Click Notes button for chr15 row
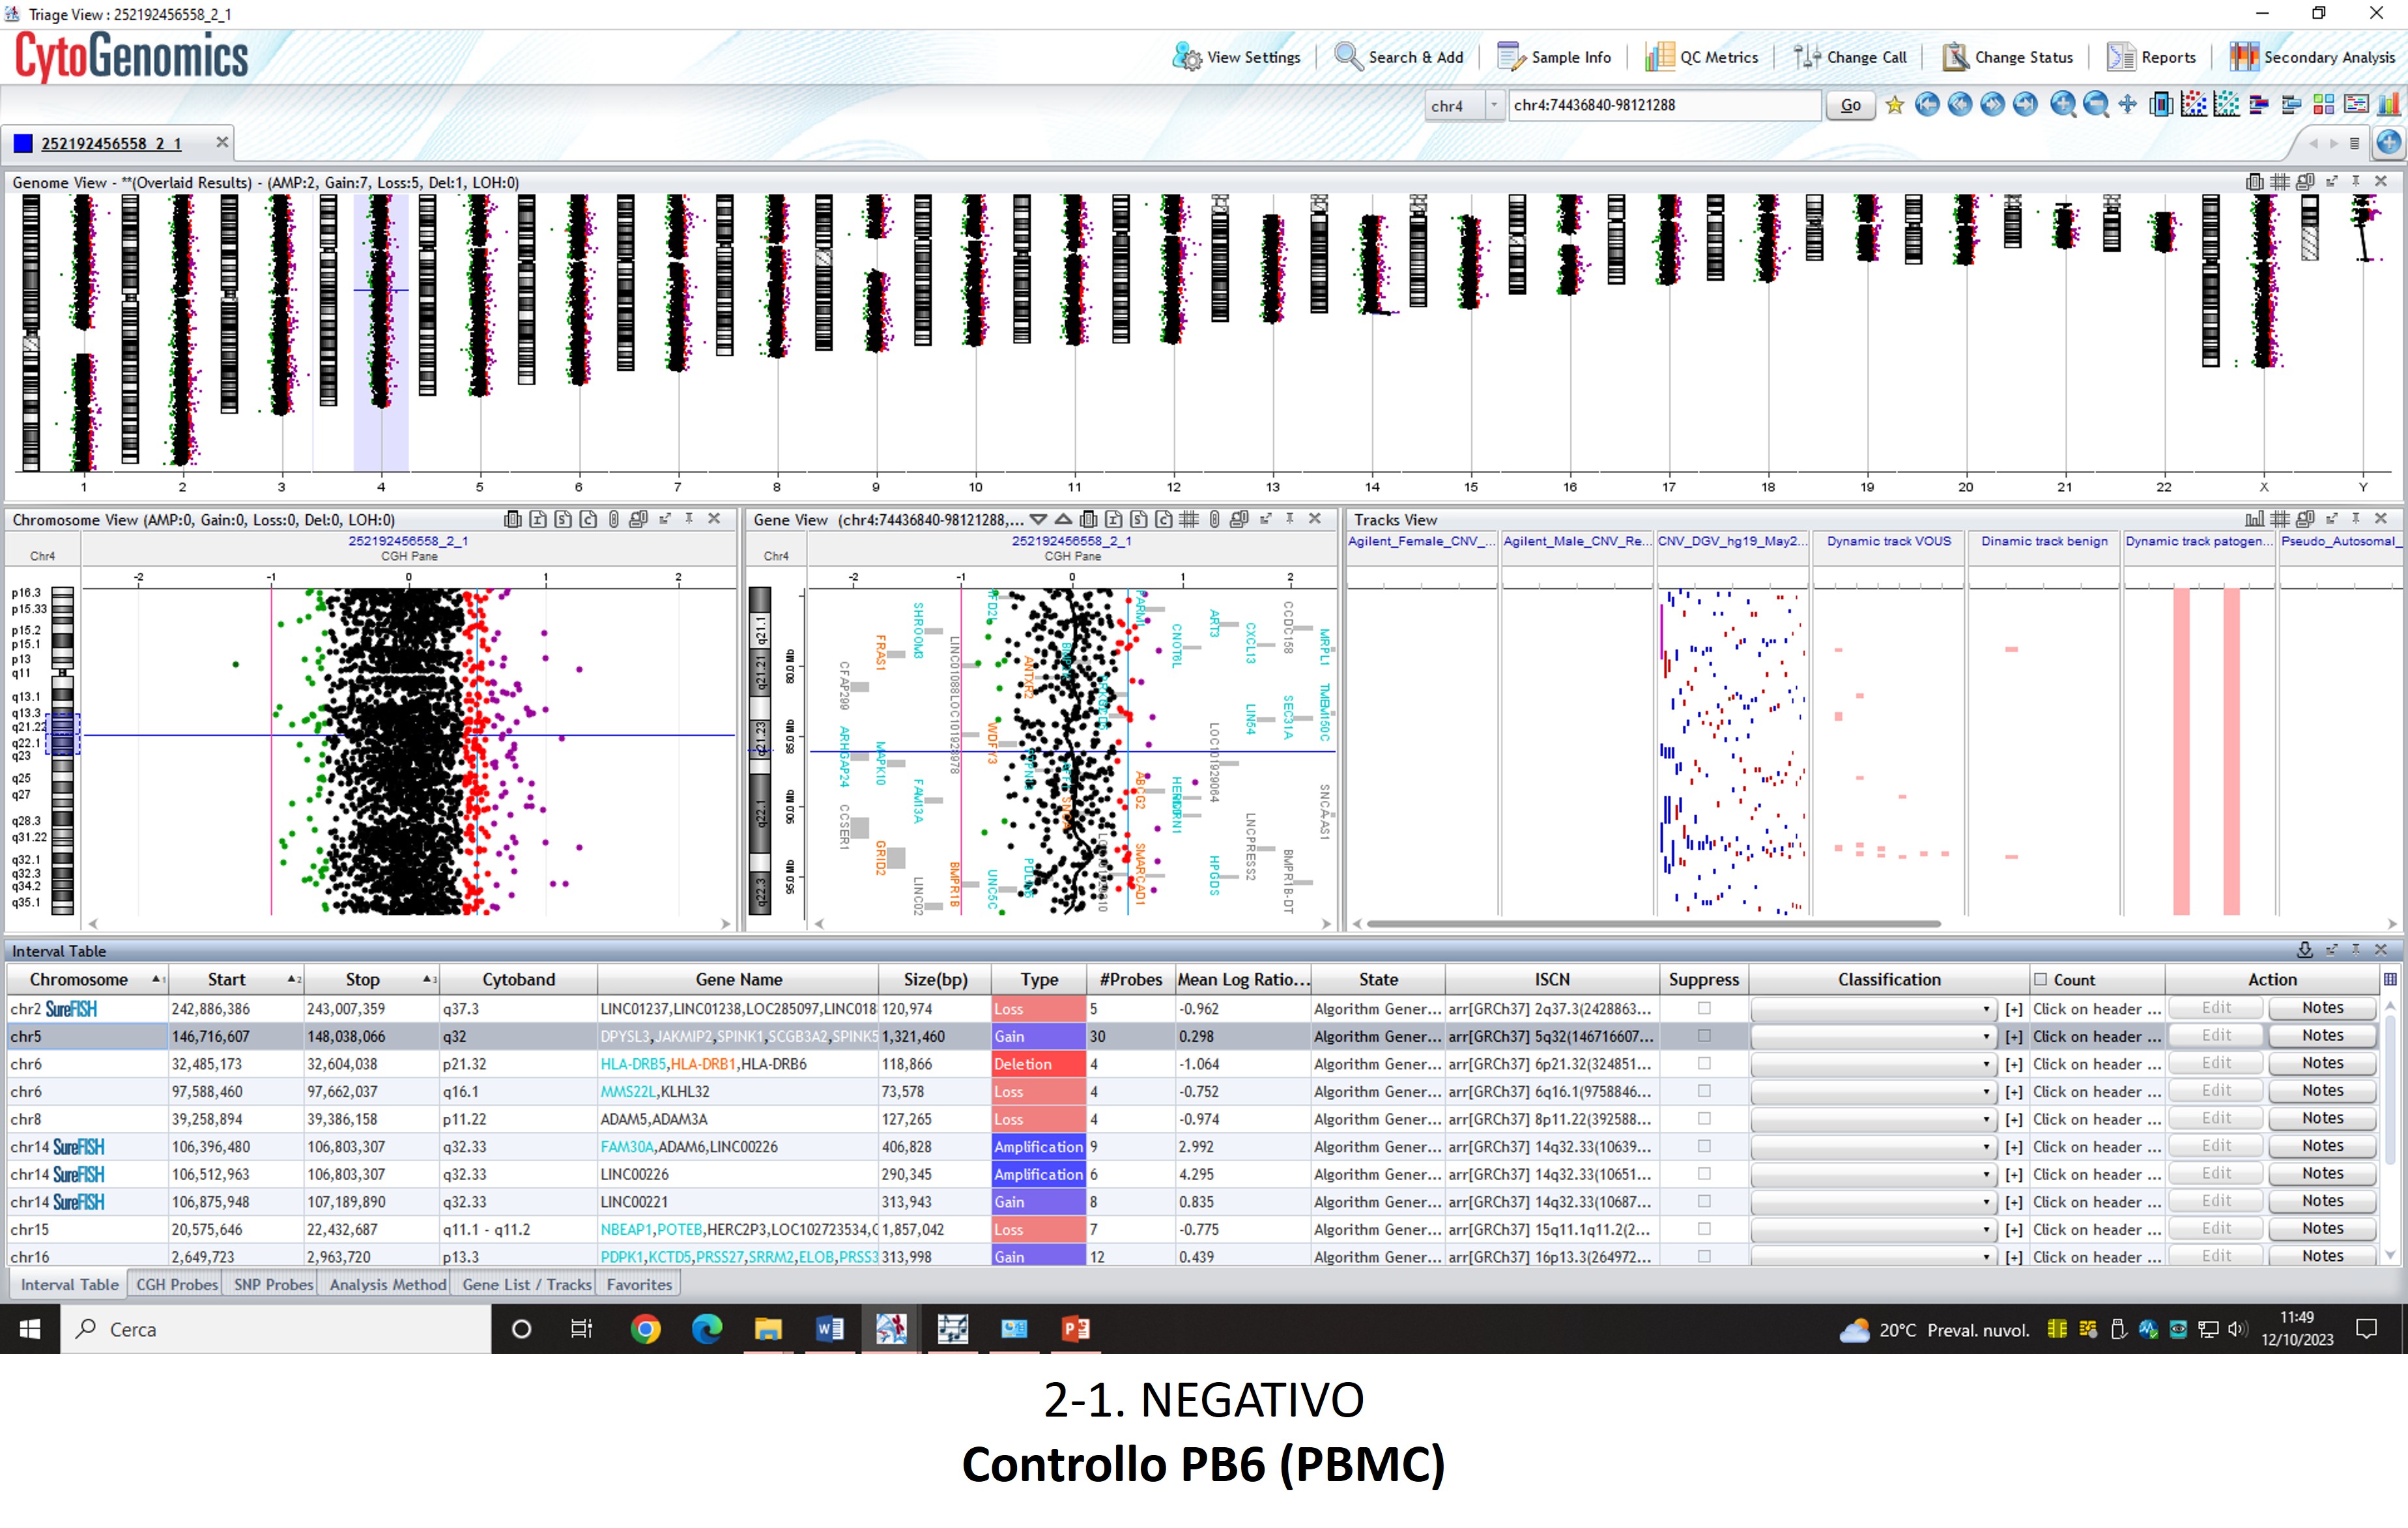 [x=2321, y=1228]
